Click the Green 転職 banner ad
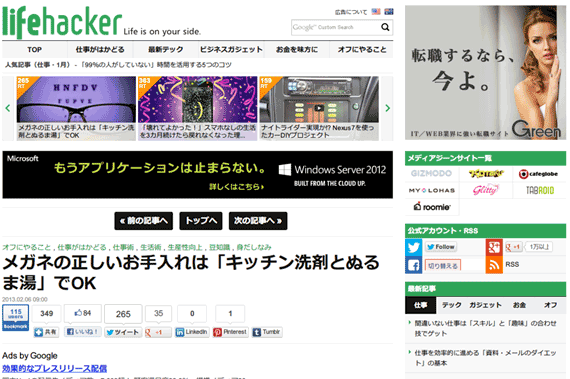570x379 pixels. (485, 72)
